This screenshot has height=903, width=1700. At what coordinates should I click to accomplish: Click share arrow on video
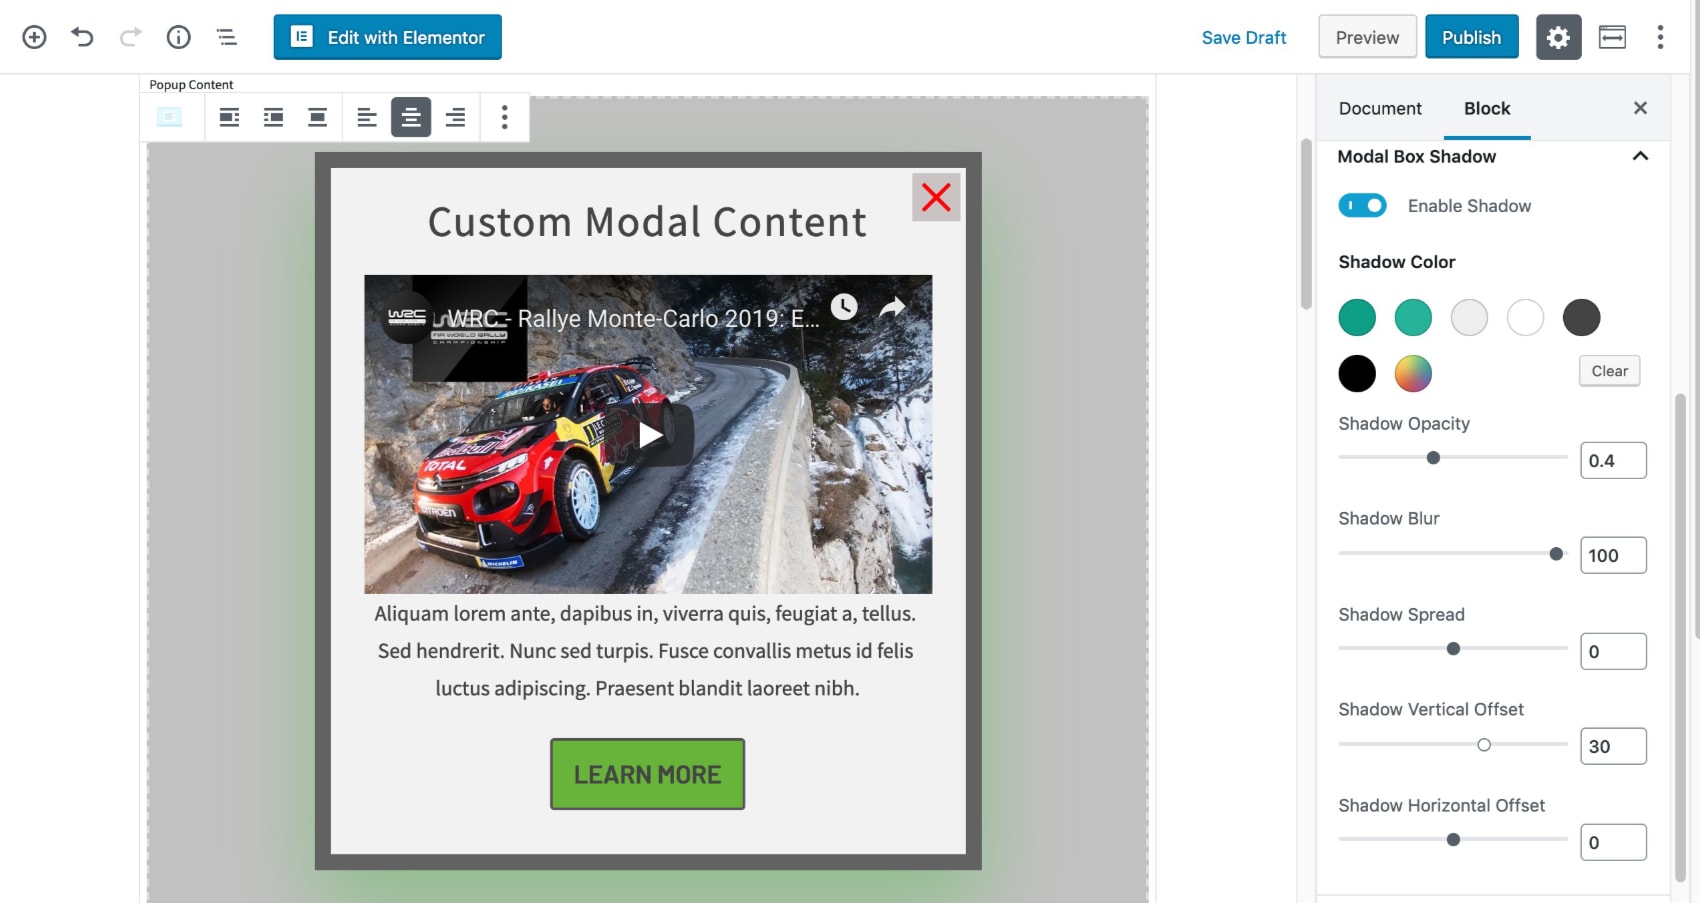(892, 306)
